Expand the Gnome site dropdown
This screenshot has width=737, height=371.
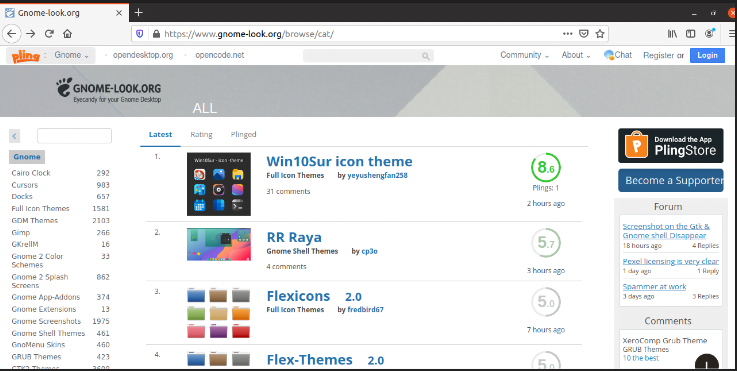pyautogui.click(x=71, y=55)
